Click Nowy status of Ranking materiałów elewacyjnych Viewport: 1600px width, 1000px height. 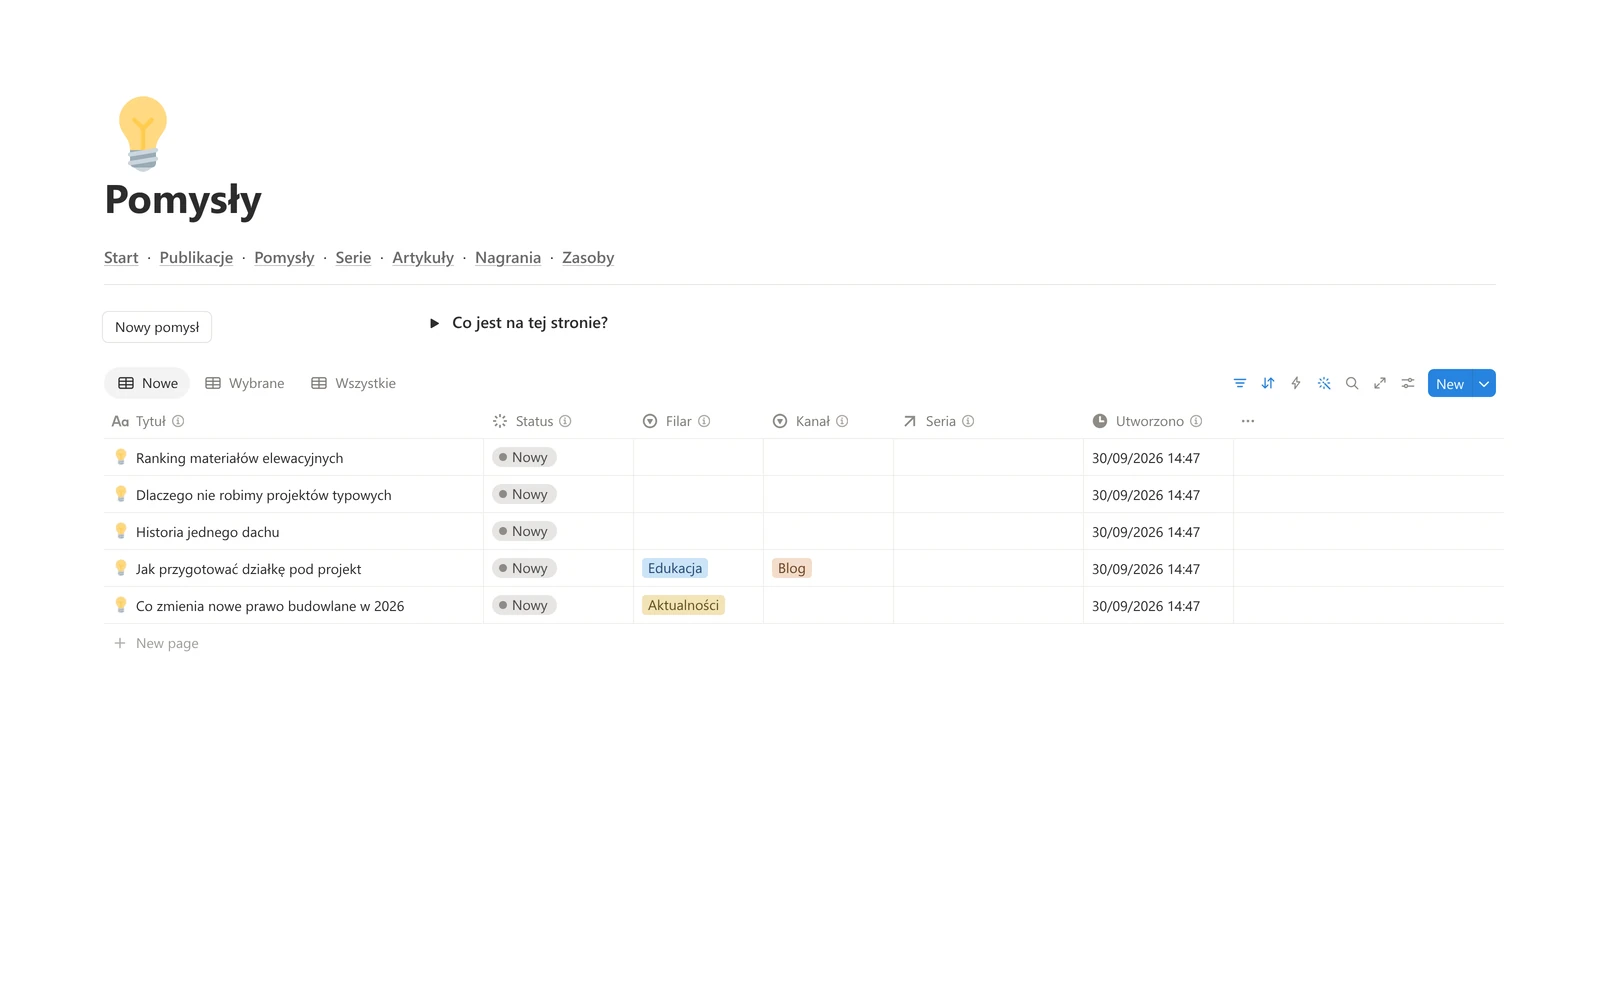[x=524, y=457]
